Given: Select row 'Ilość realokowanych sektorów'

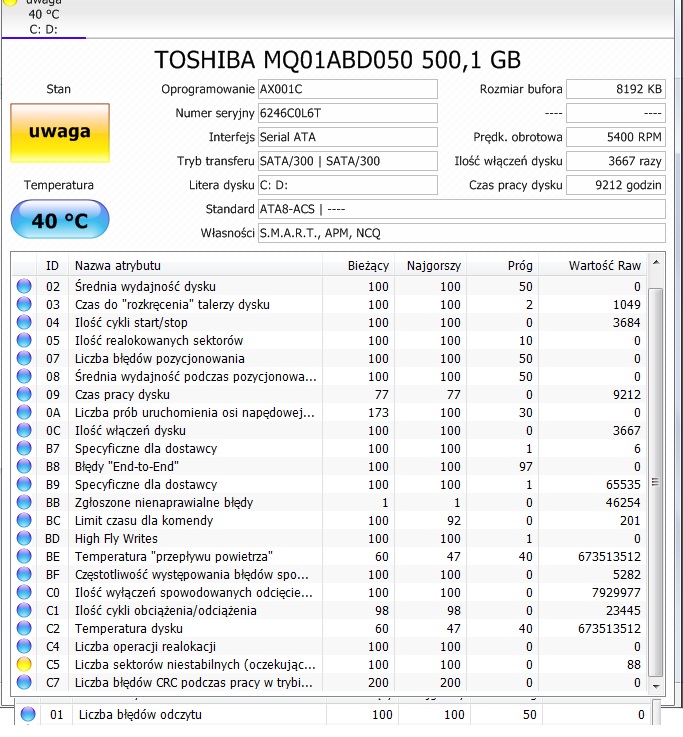Looking at the screenshot, I should pyautogui.click(x=329, y=340).
